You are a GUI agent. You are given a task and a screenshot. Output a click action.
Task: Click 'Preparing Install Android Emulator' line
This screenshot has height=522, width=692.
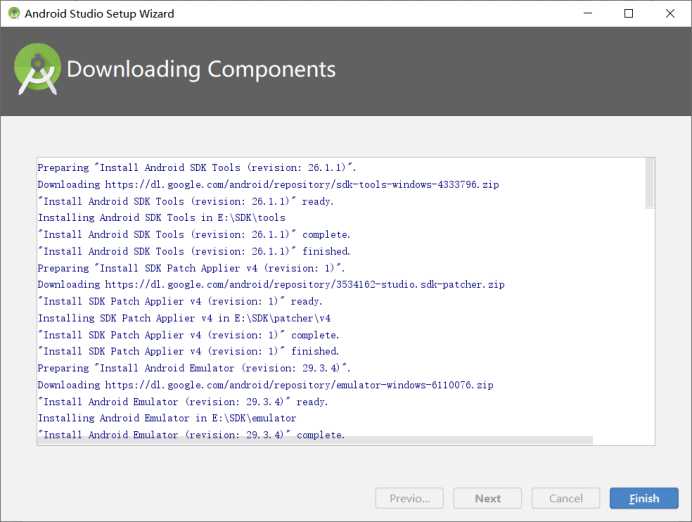[x=194, y=368]
